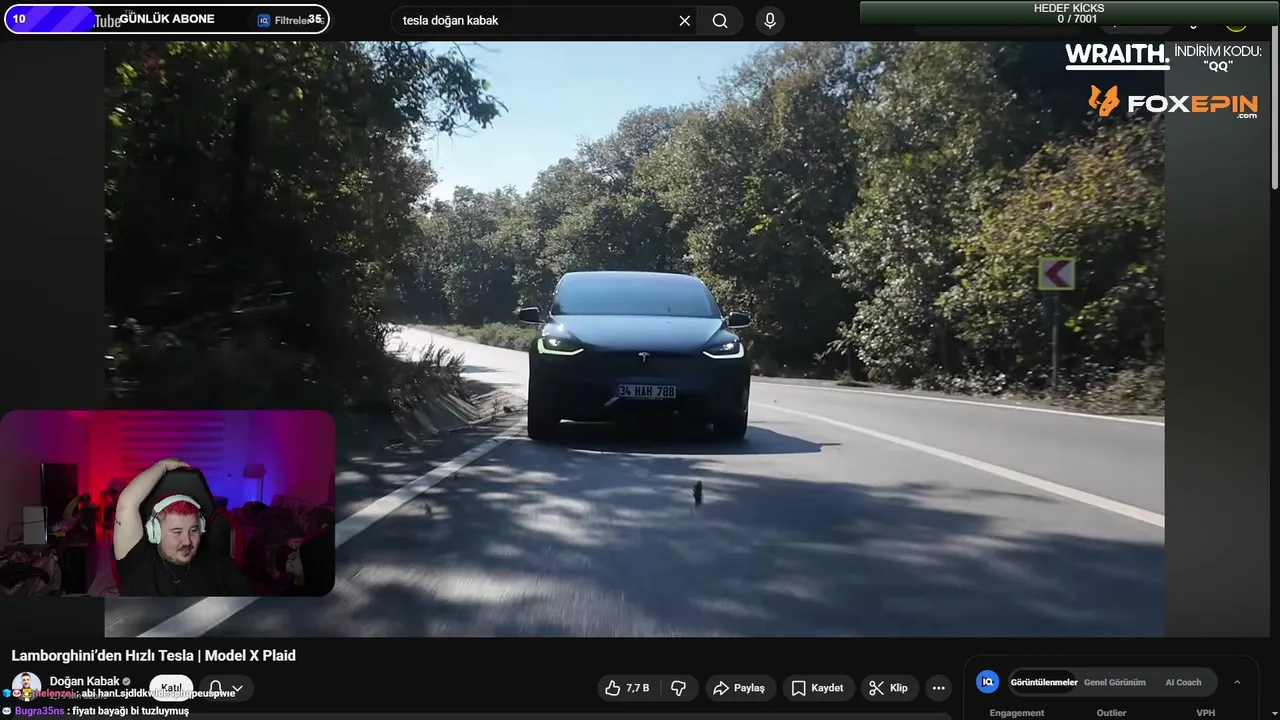Collapse the IQ stats panel with chevron
This screenshot has height=720, width=1280.
[1237, 682]
